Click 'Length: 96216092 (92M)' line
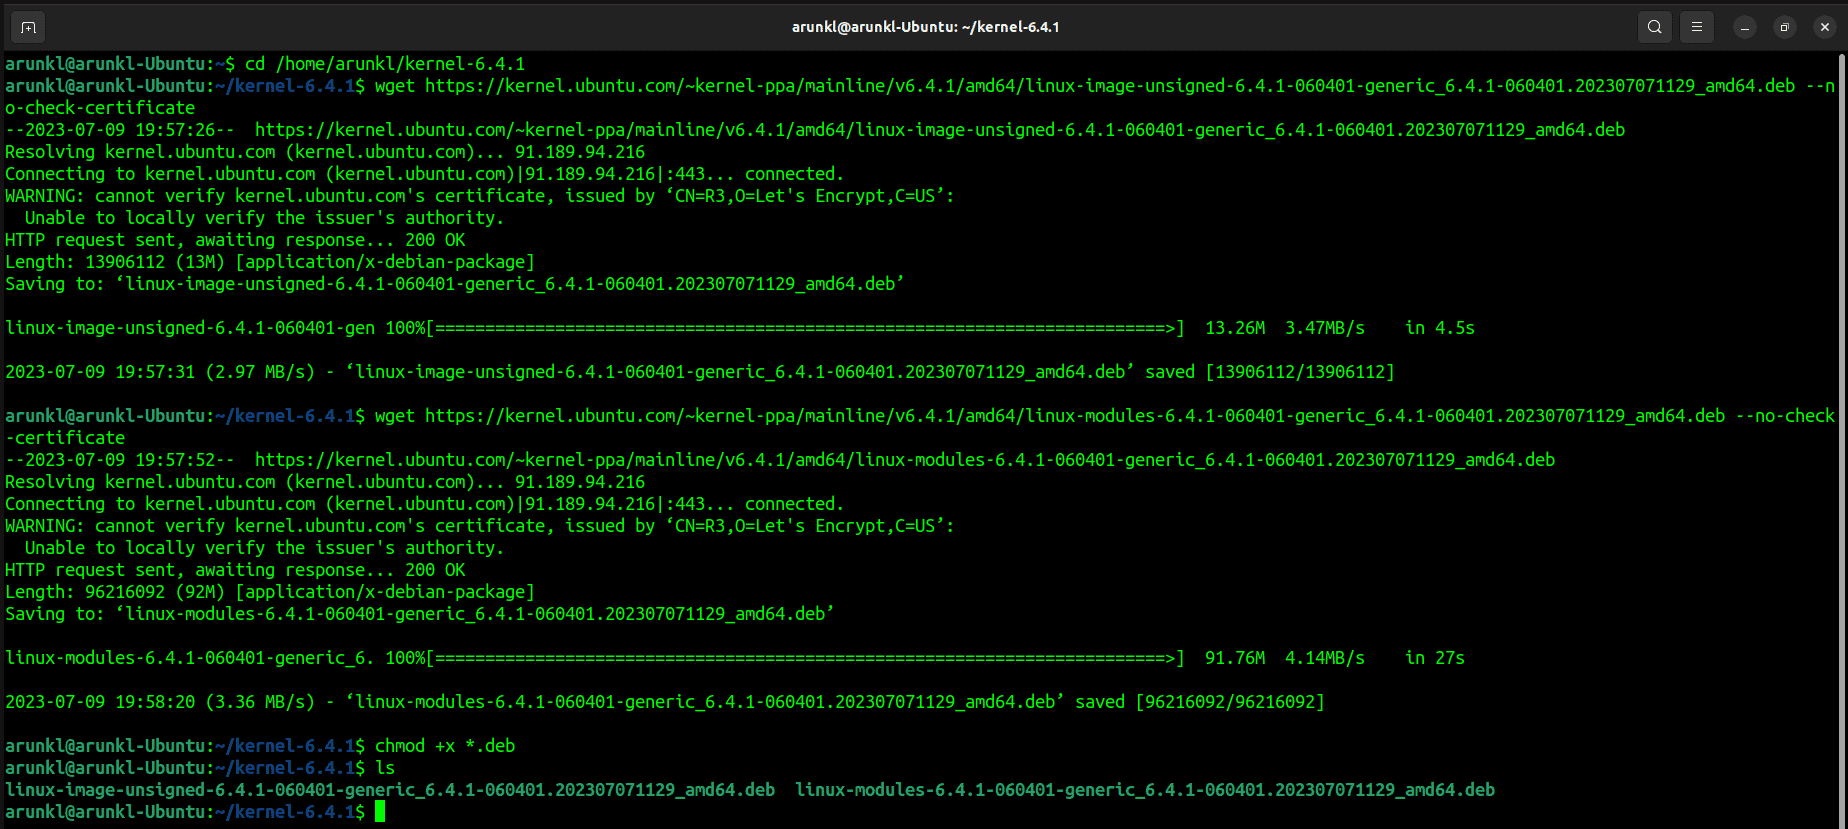This screenshot has width=1848, height=829. pyautogui.click(x=270, y=592)
